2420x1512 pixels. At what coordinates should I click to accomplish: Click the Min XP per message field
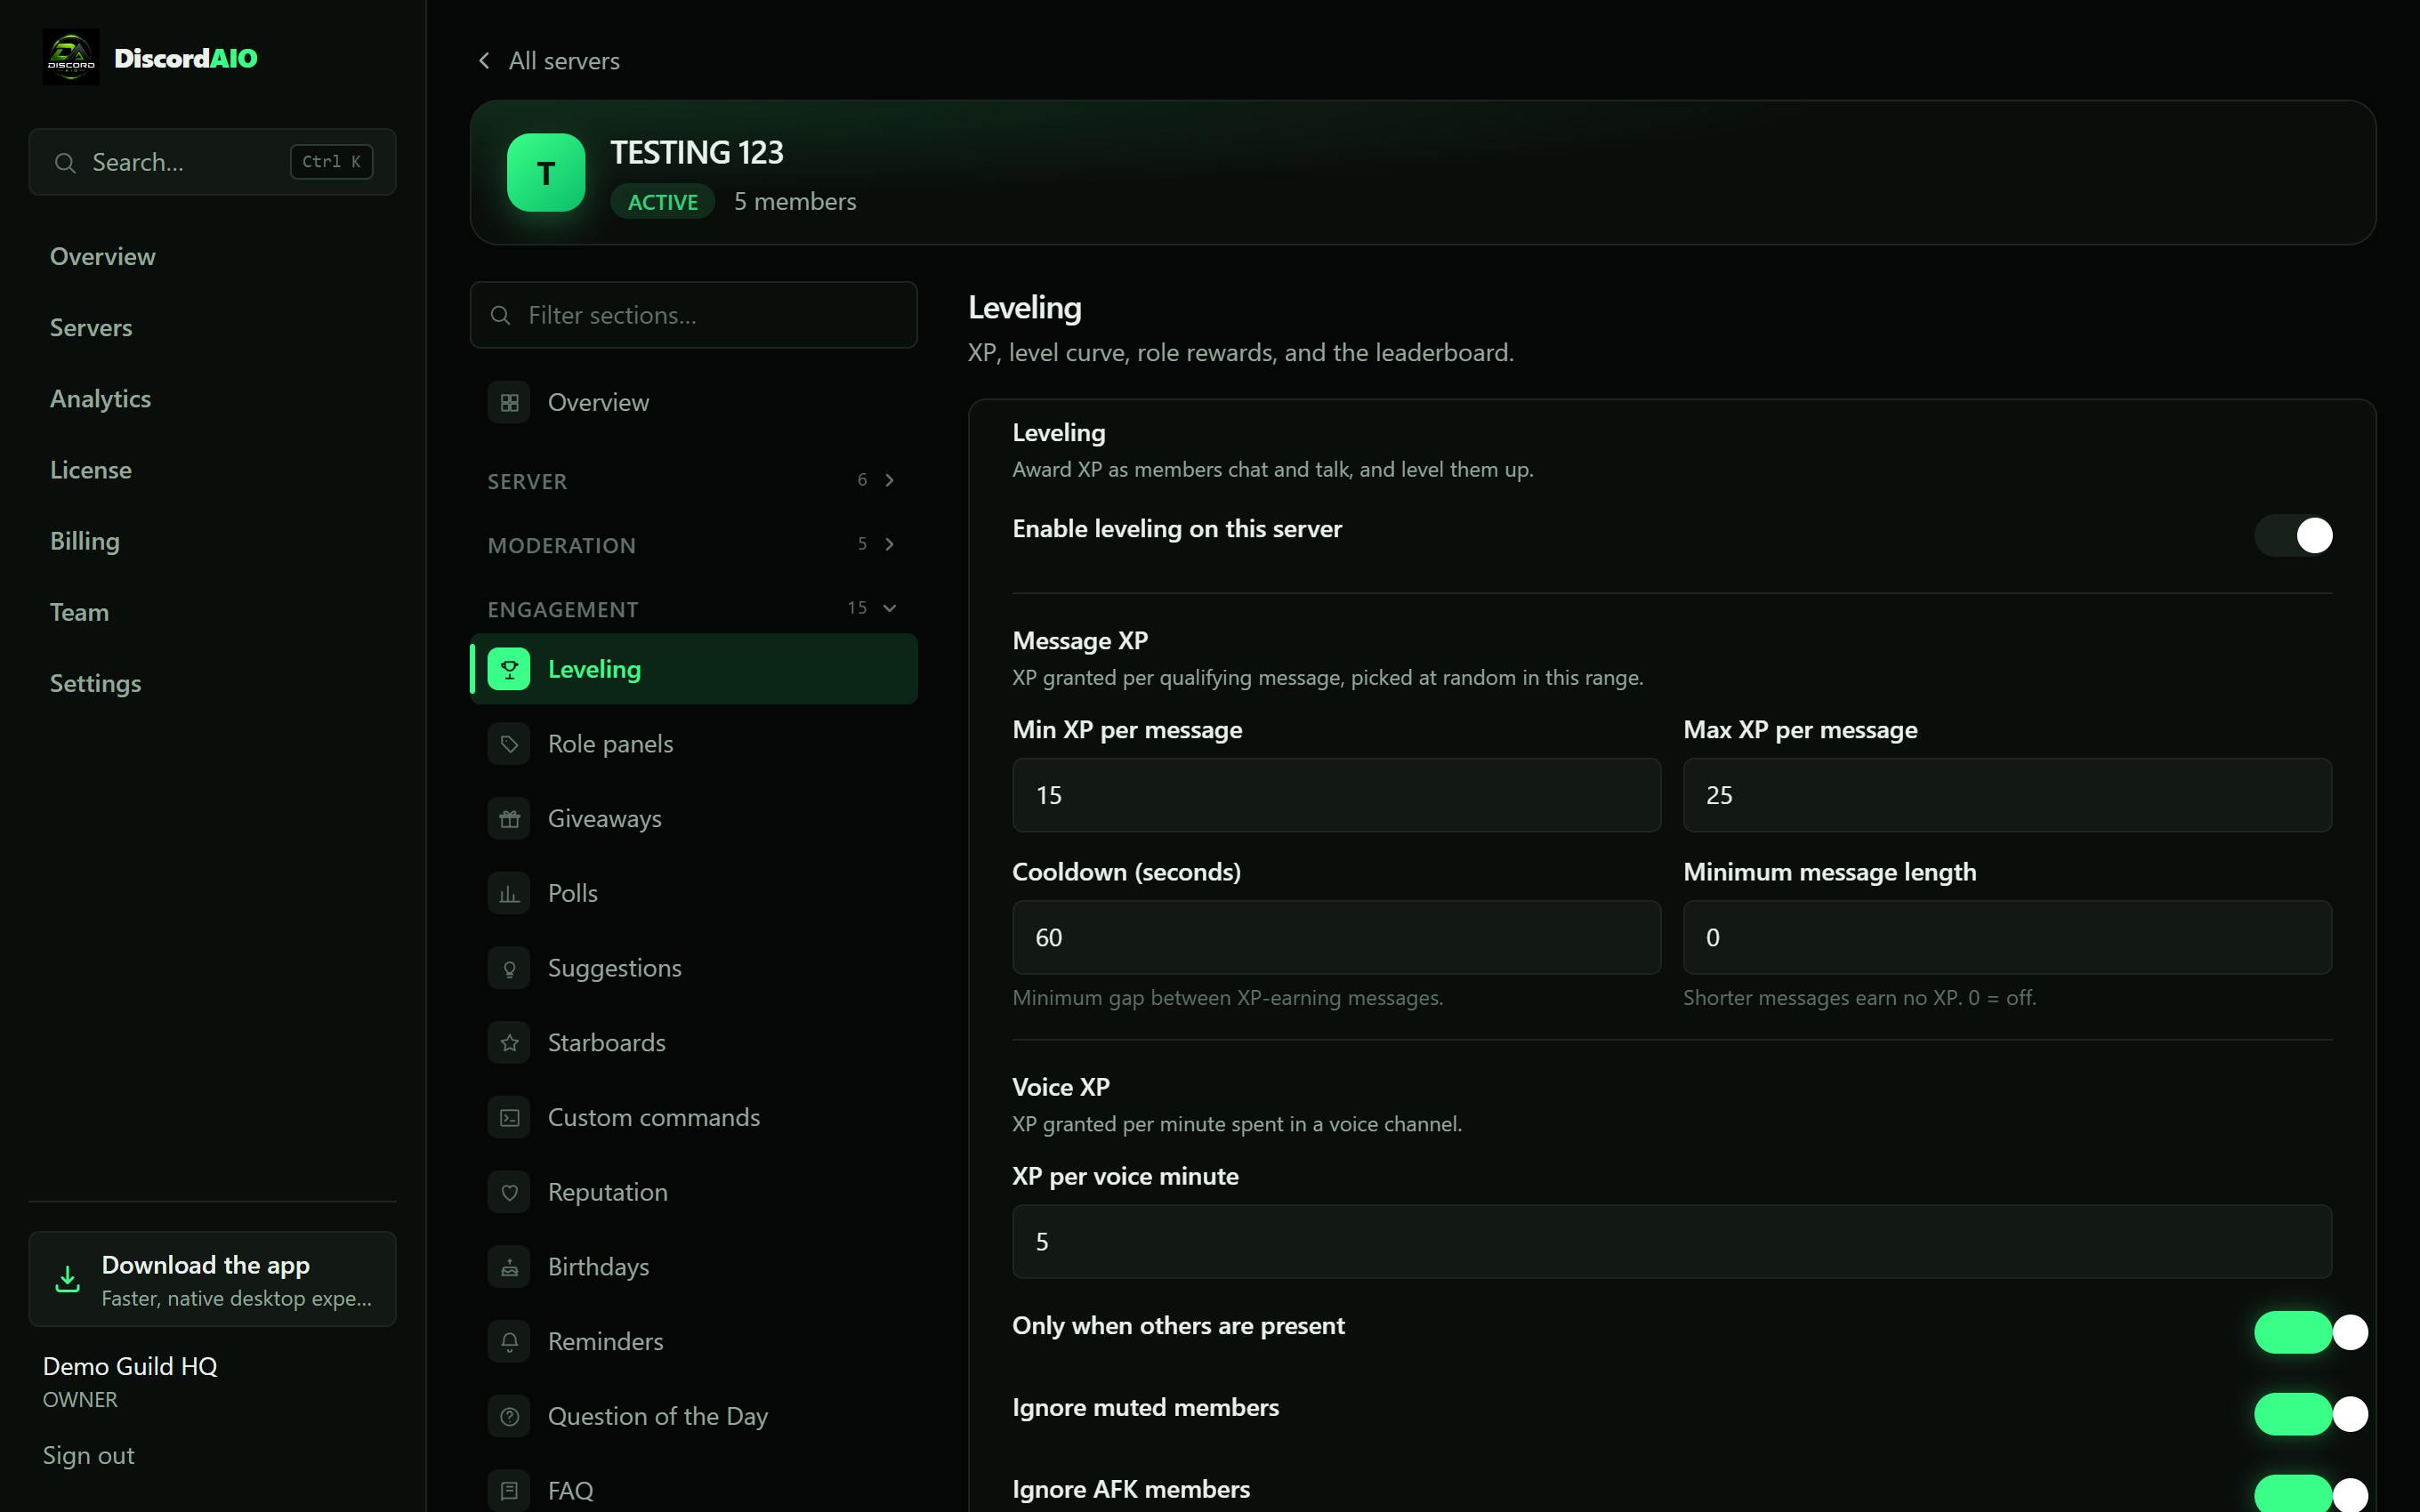1336,795
